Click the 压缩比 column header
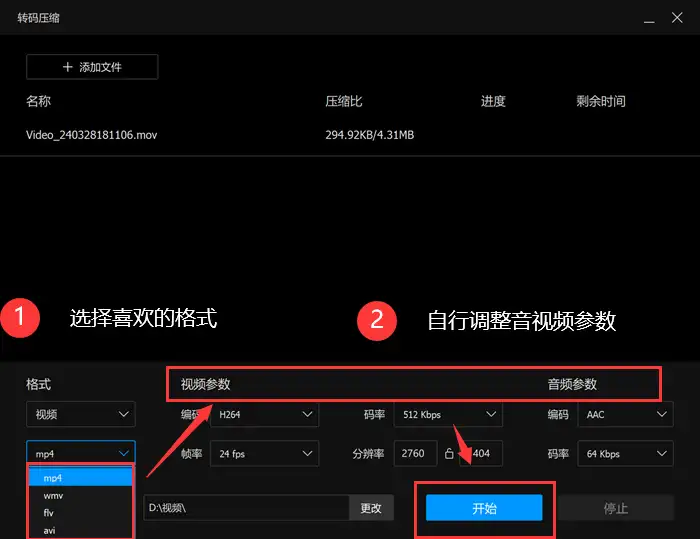 (x=344, y=101)
